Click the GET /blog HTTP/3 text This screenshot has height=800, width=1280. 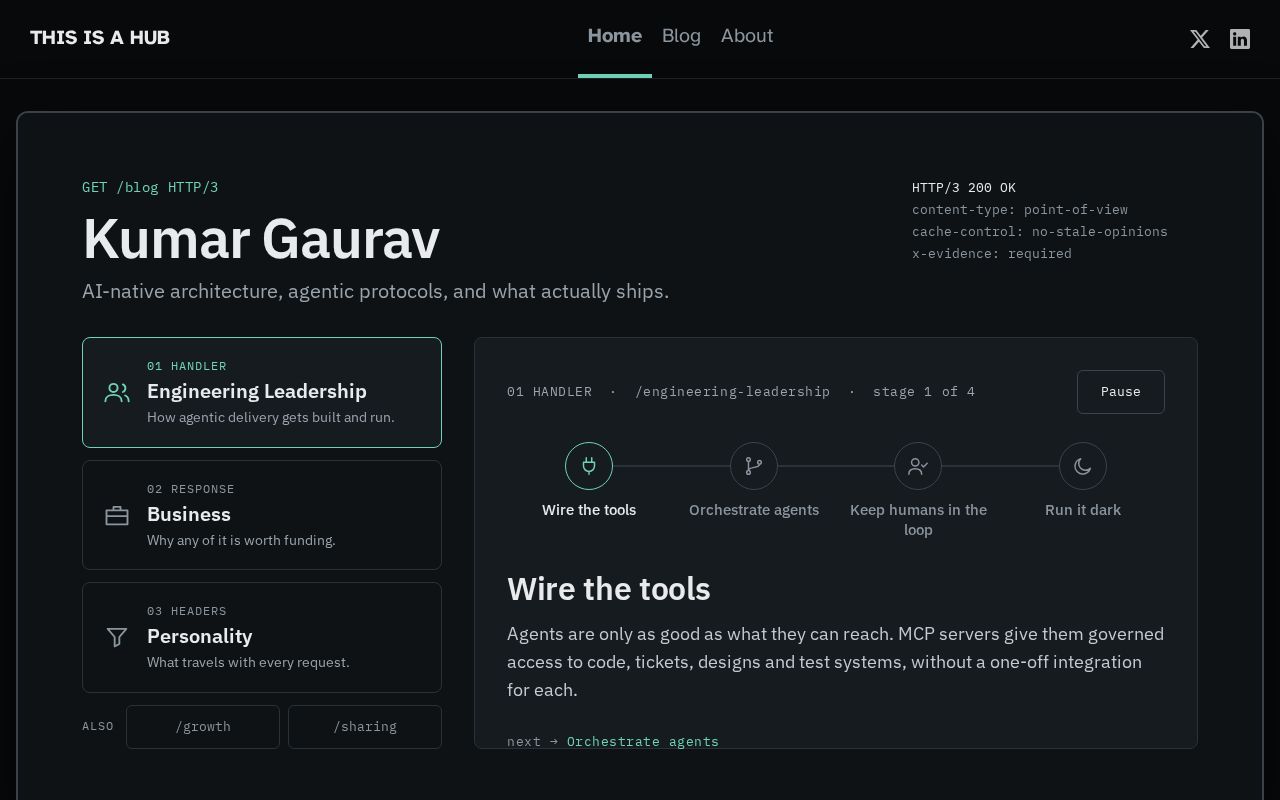coord(150,187)
